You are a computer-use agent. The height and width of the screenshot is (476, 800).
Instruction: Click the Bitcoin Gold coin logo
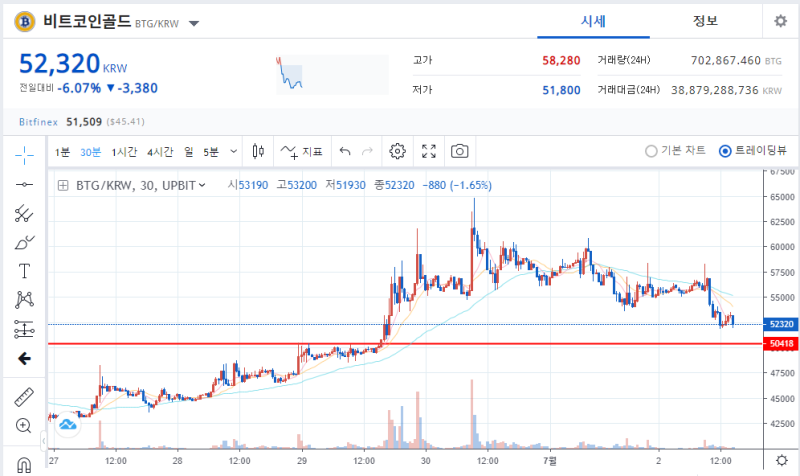click(x=24, y=21)
